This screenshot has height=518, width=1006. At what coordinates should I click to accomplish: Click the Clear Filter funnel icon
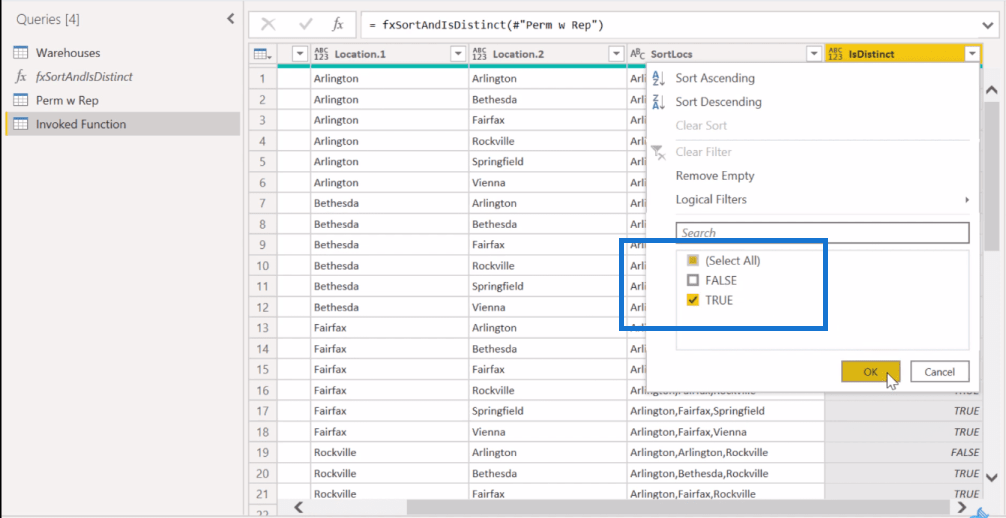(x=659, y=152)
